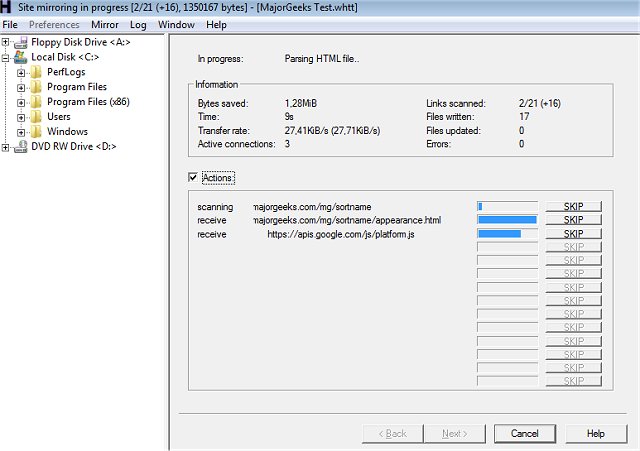Viewport: 640px width, 451px height.
Task: Click the Help button at the bottom
Action: click(x=596, y=433)
